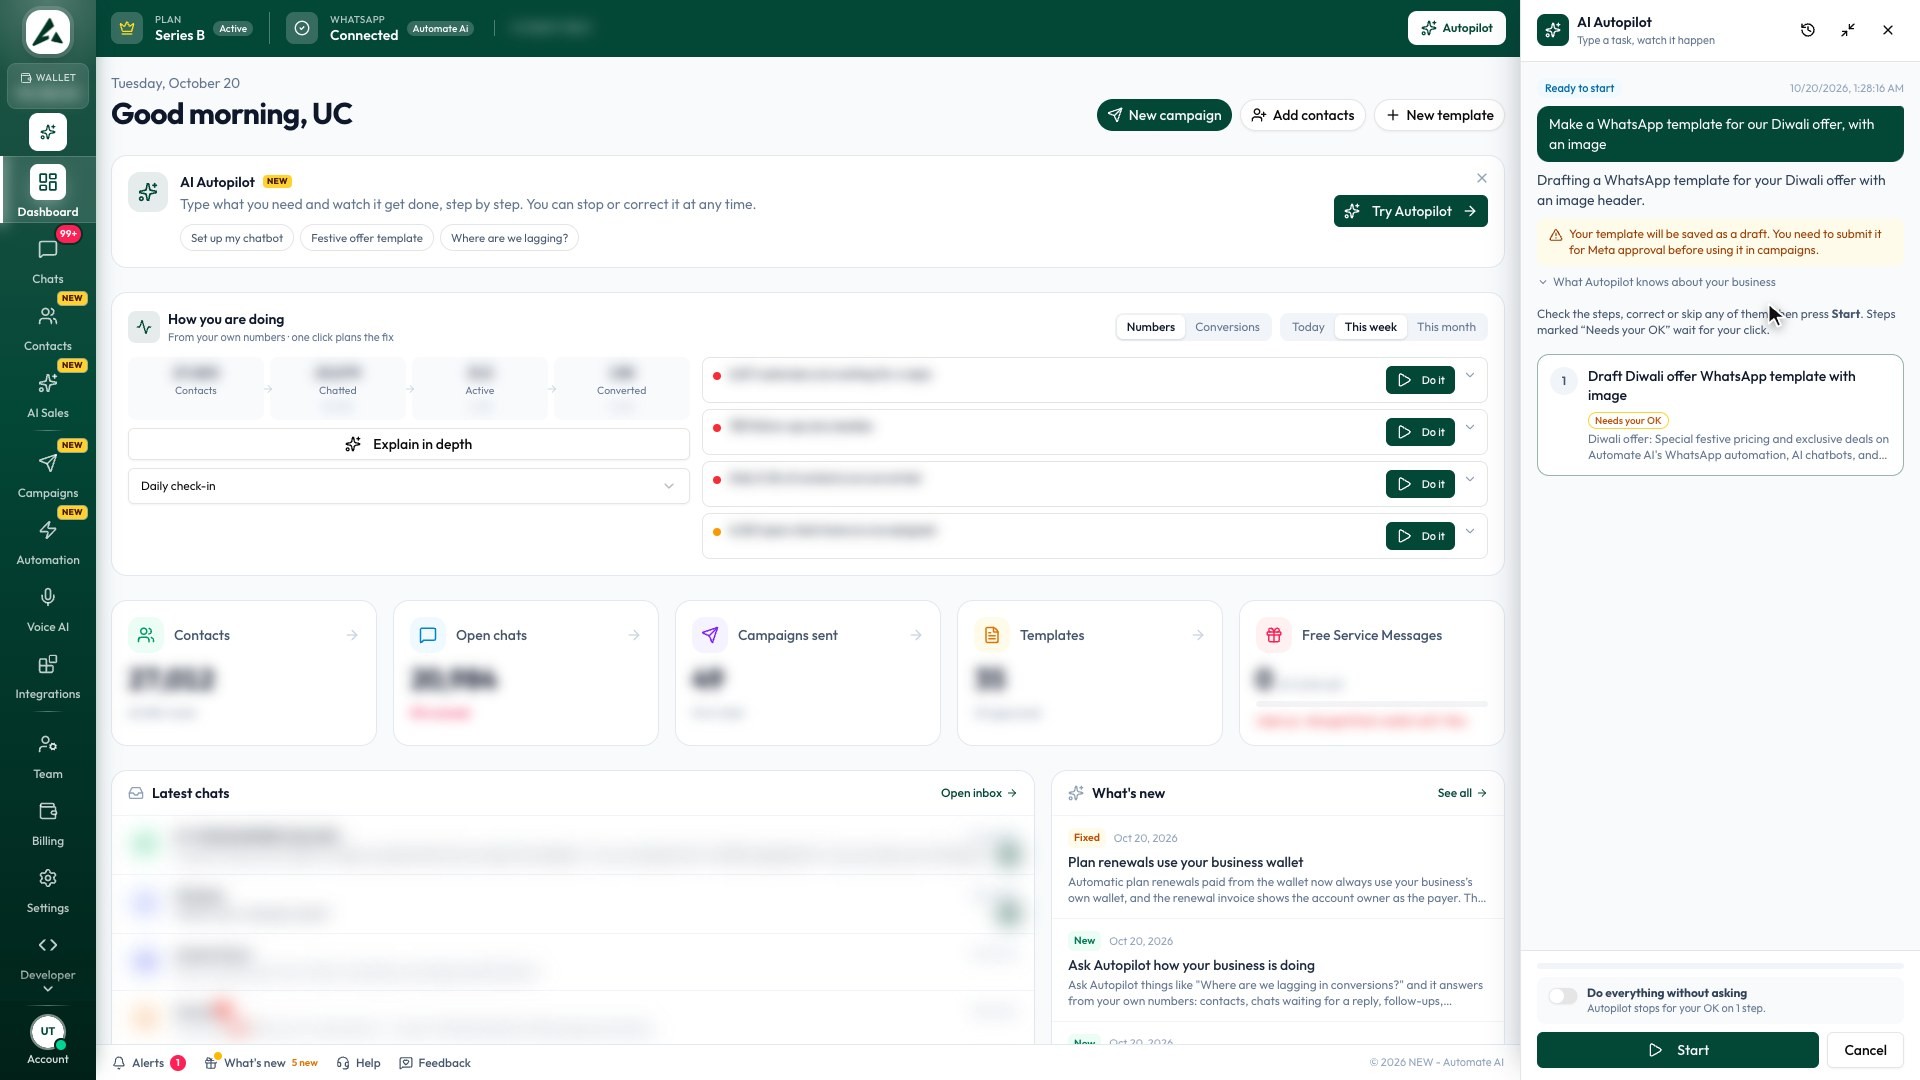Go to AI Sales in sidebar
1920x1080 pixels.
(x=47, y=394)
